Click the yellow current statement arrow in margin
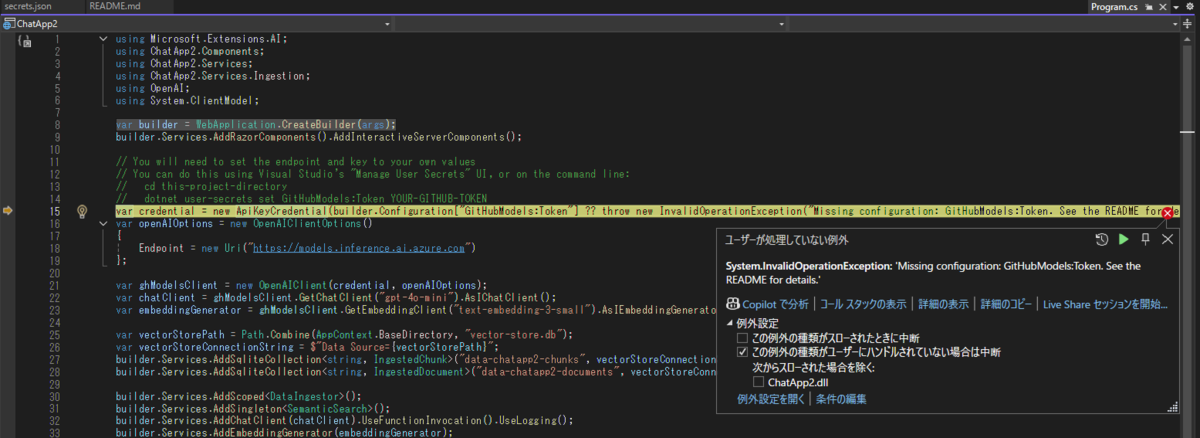Viewport: 1200px width, 438px height. pos(8,211)
